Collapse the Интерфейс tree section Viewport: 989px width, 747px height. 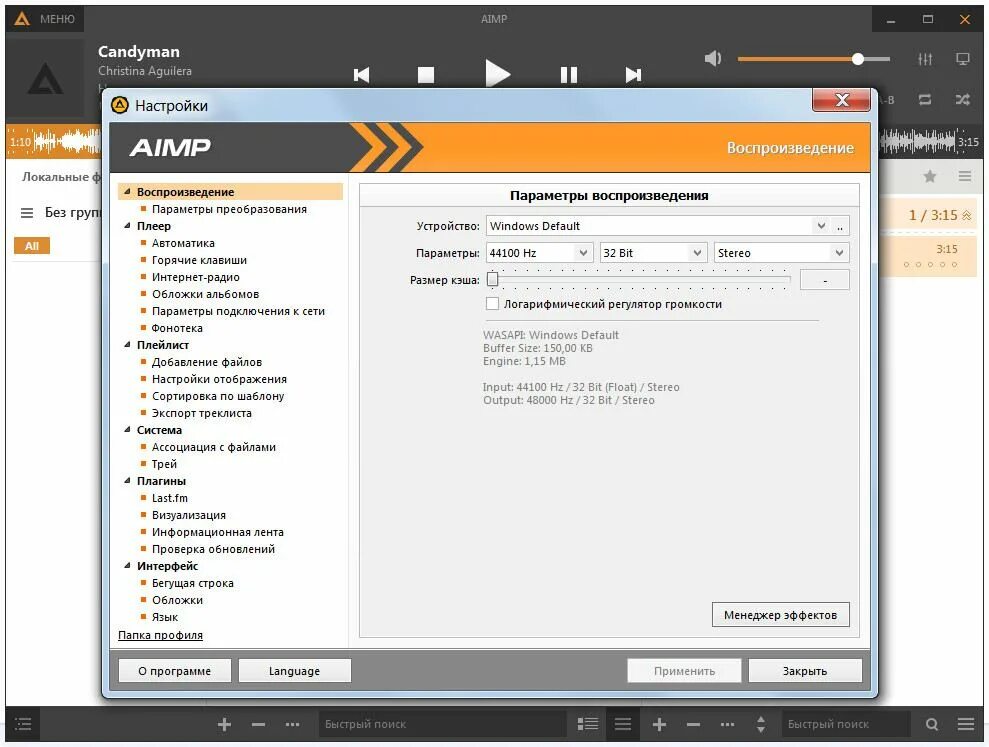tap(127, 566)
